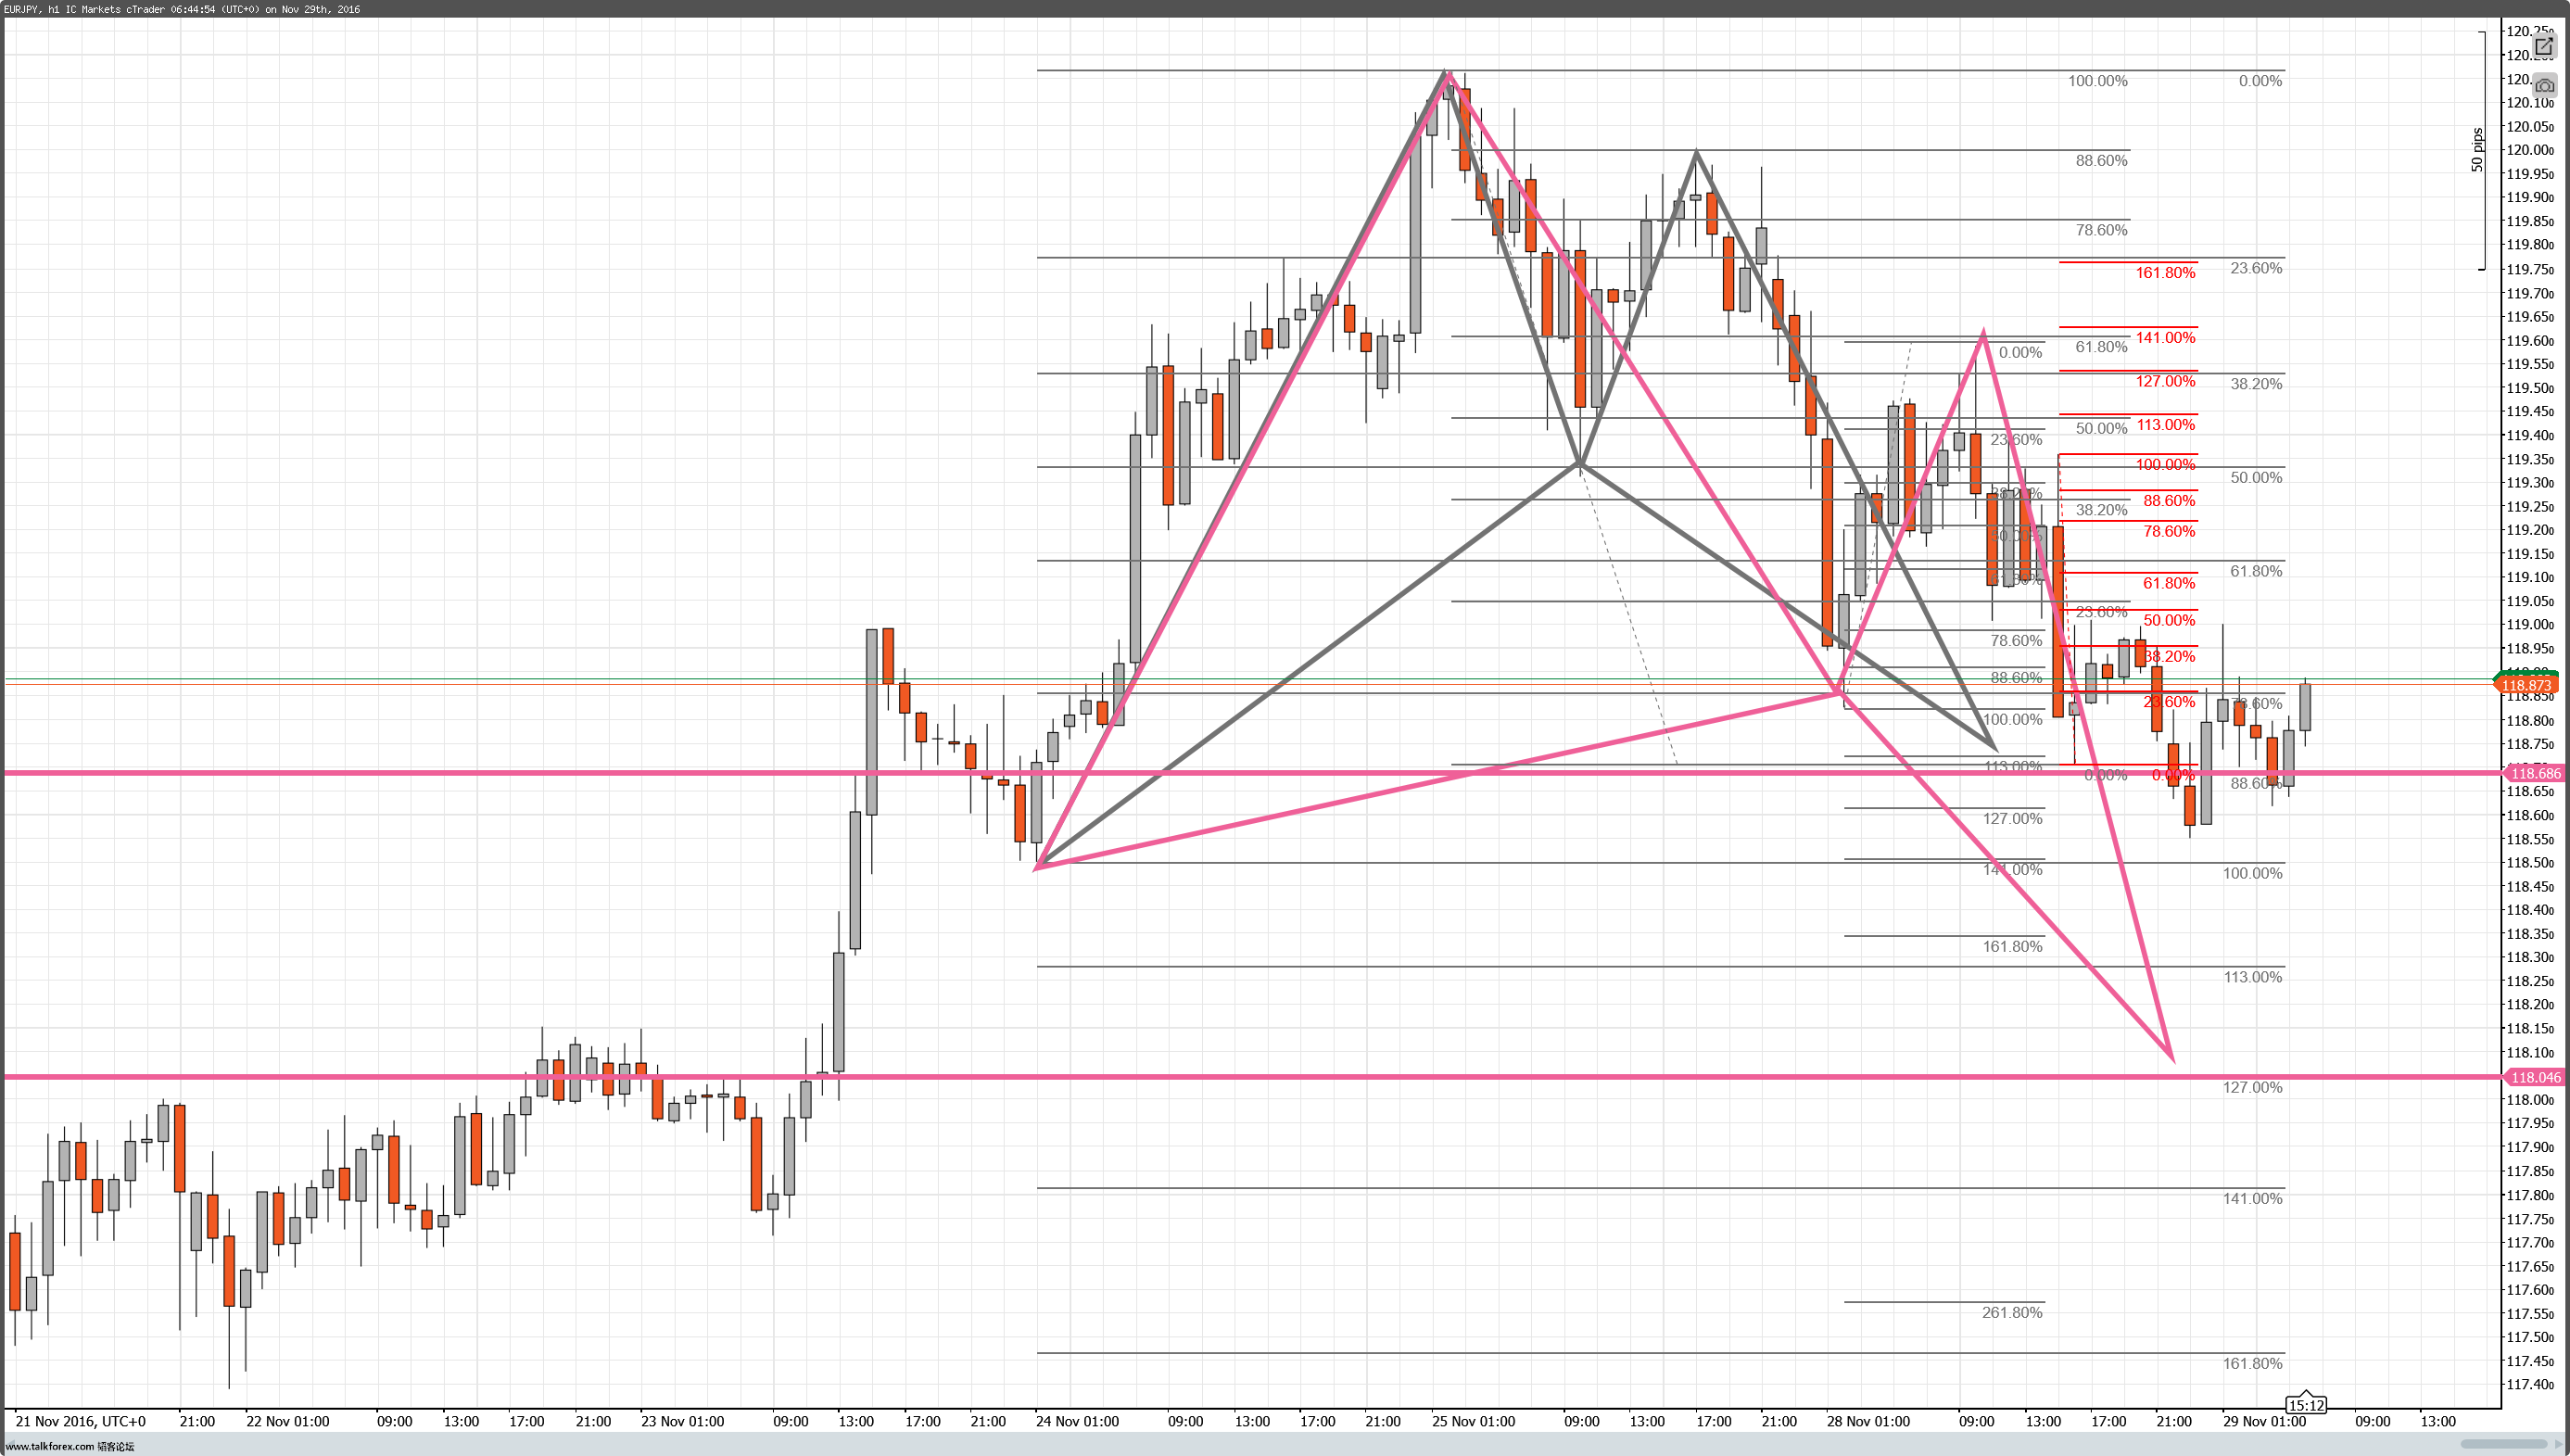2570x1456 pixels.
Task: Click the red '141.00%' Fibonacci label
Action: click(2165, 337)
